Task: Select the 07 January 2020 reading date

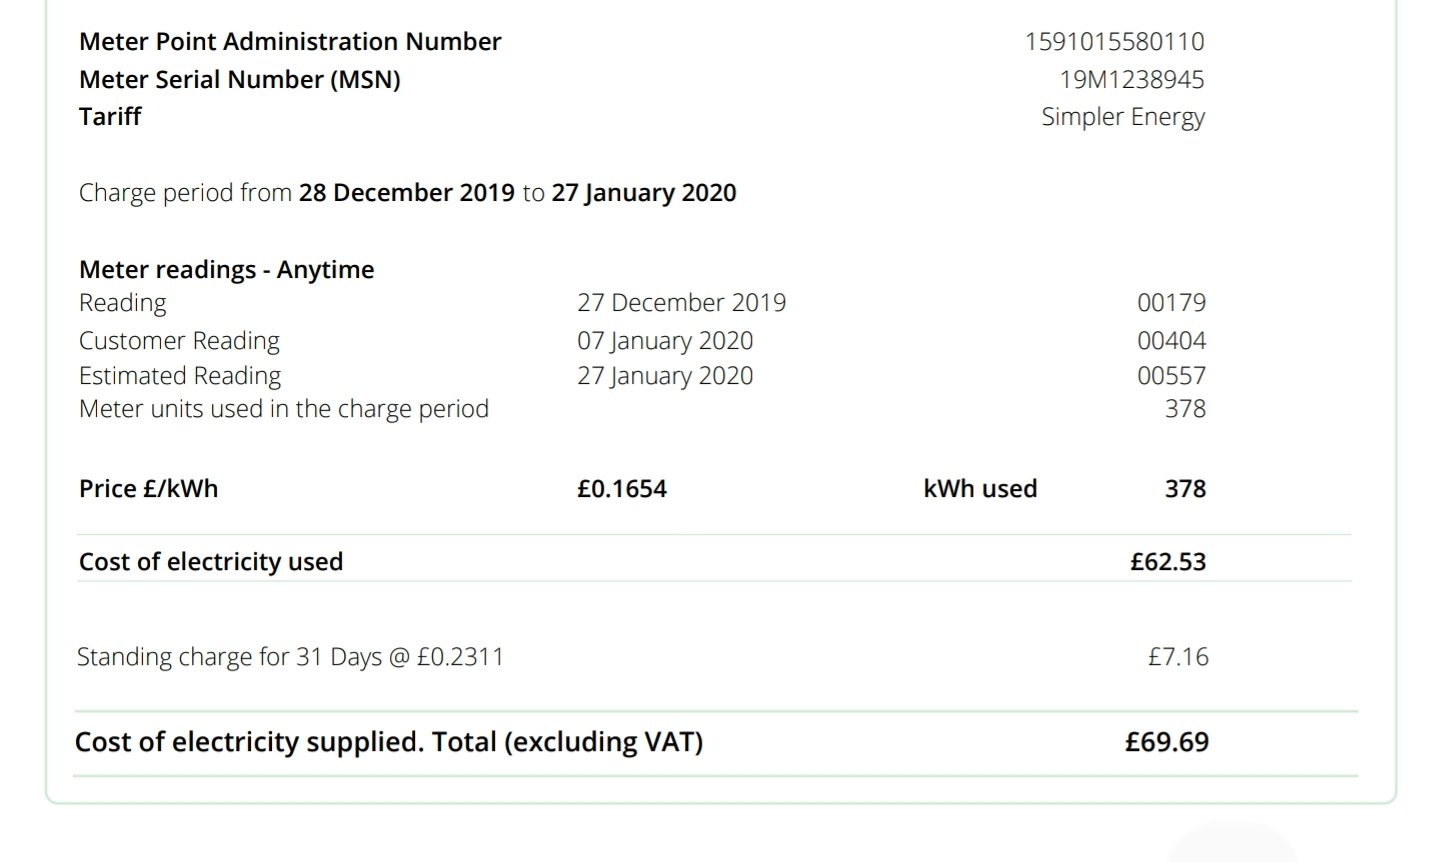Action: pos(665,341)
